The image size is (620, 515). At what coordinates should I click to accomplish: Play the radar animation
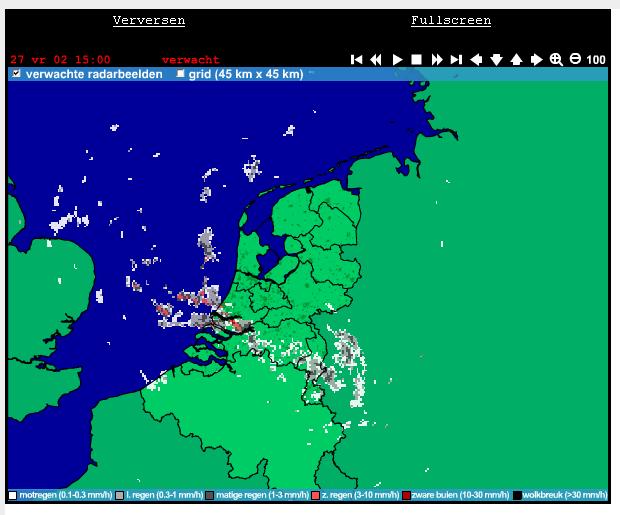pos(397,60)
